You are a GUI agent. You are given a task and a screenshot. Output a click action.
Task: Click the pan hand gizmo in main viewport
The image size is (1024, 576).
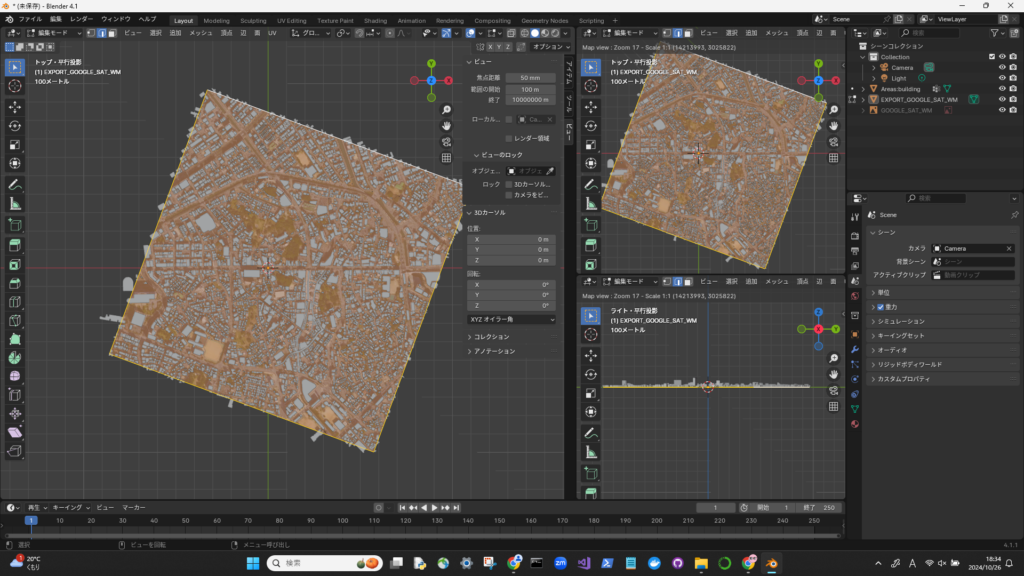[446, 126]
